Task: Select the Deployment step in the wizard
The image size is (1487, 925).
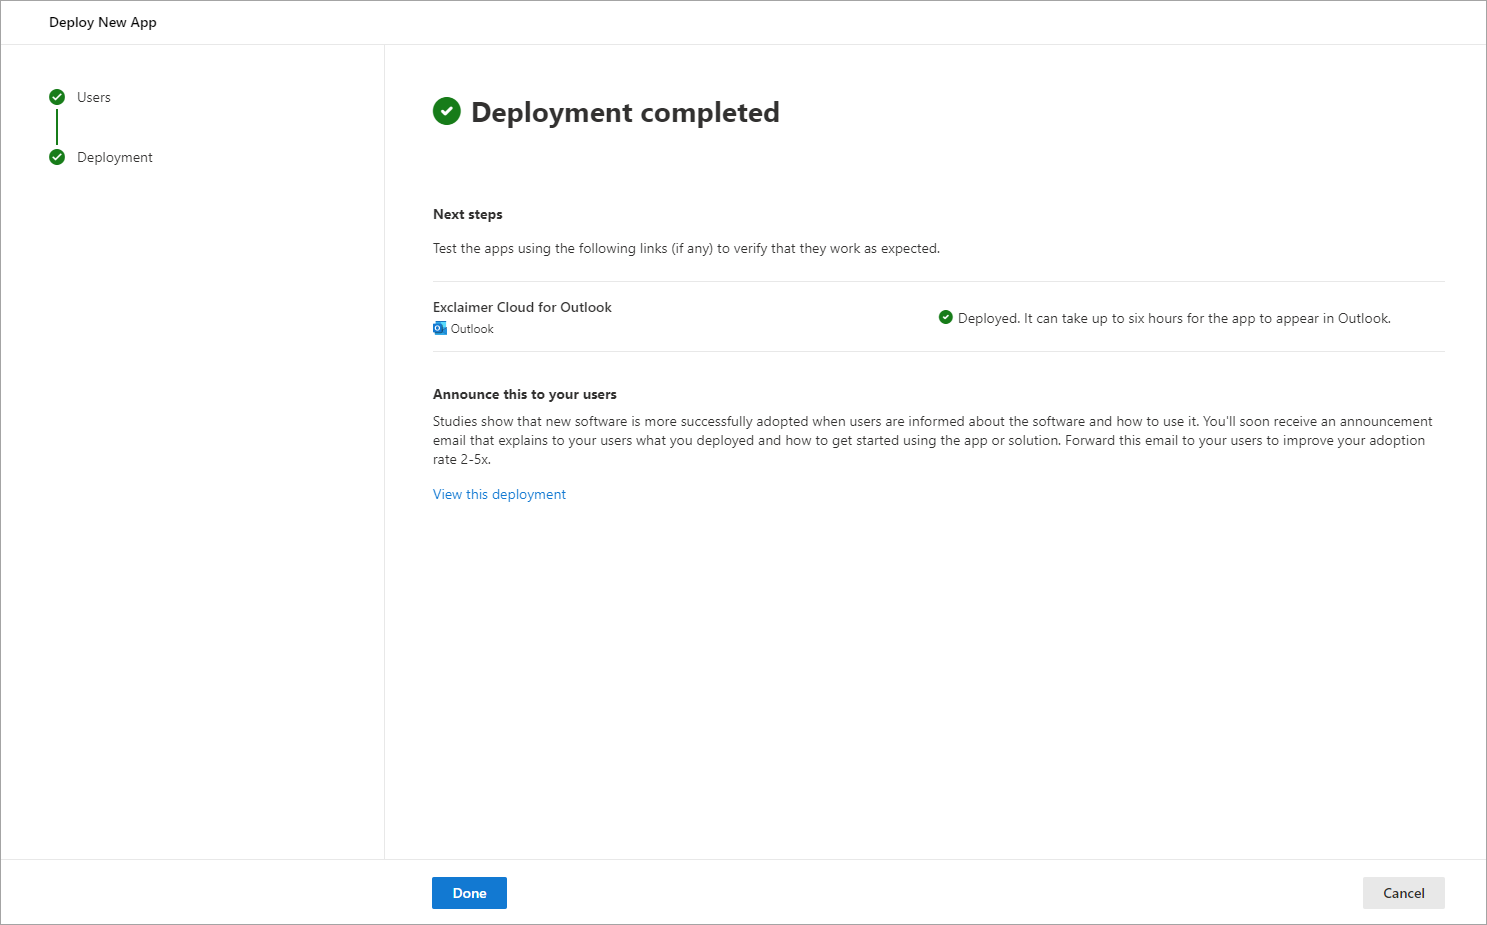Action: [115, 157]
